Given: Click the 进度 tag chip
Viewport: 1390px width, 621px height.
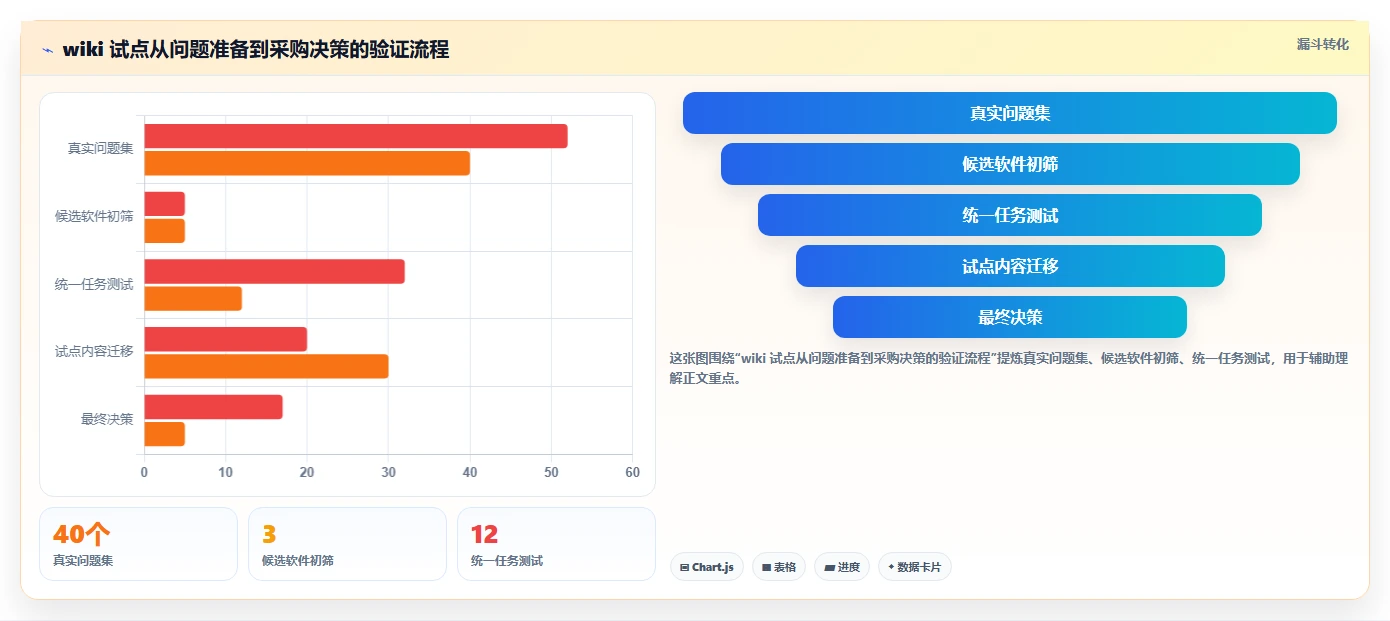Looking at the screenshot, I should (x=842, y=567).
